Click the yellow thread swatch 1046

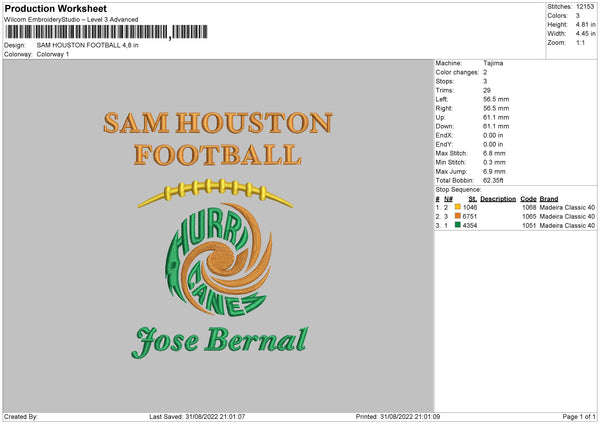458,207
